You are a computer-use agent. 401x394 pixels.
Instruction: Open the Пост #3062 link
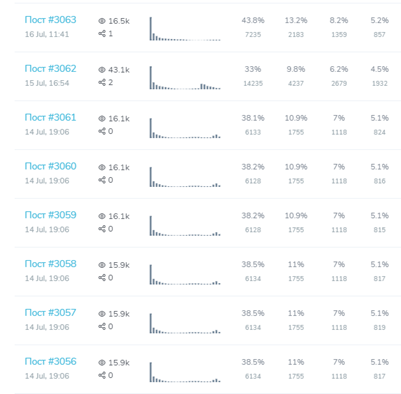pyautogui.click(x=50, y=68)
